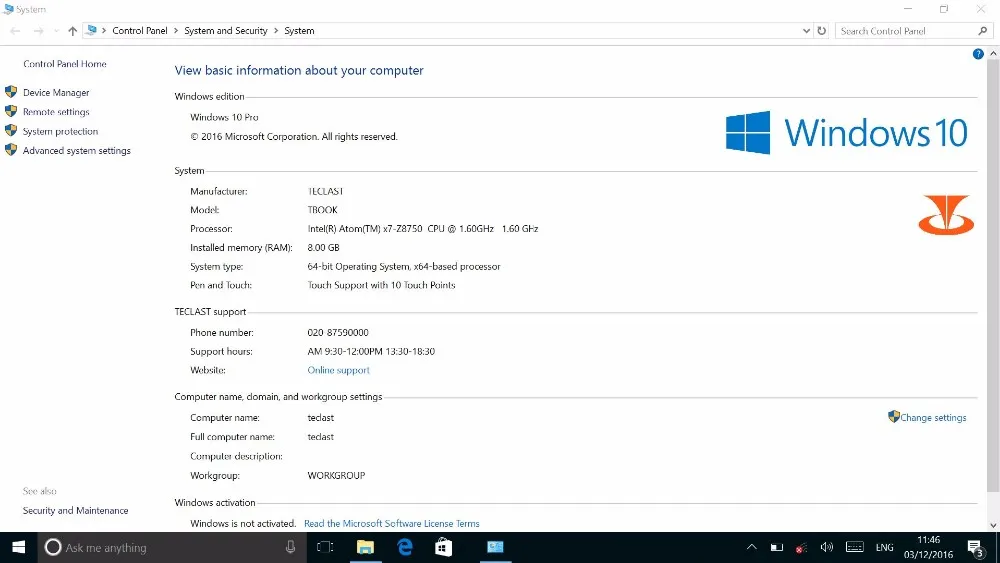
Task: Click the volume speaker tray icon
Action: (827, 547)
